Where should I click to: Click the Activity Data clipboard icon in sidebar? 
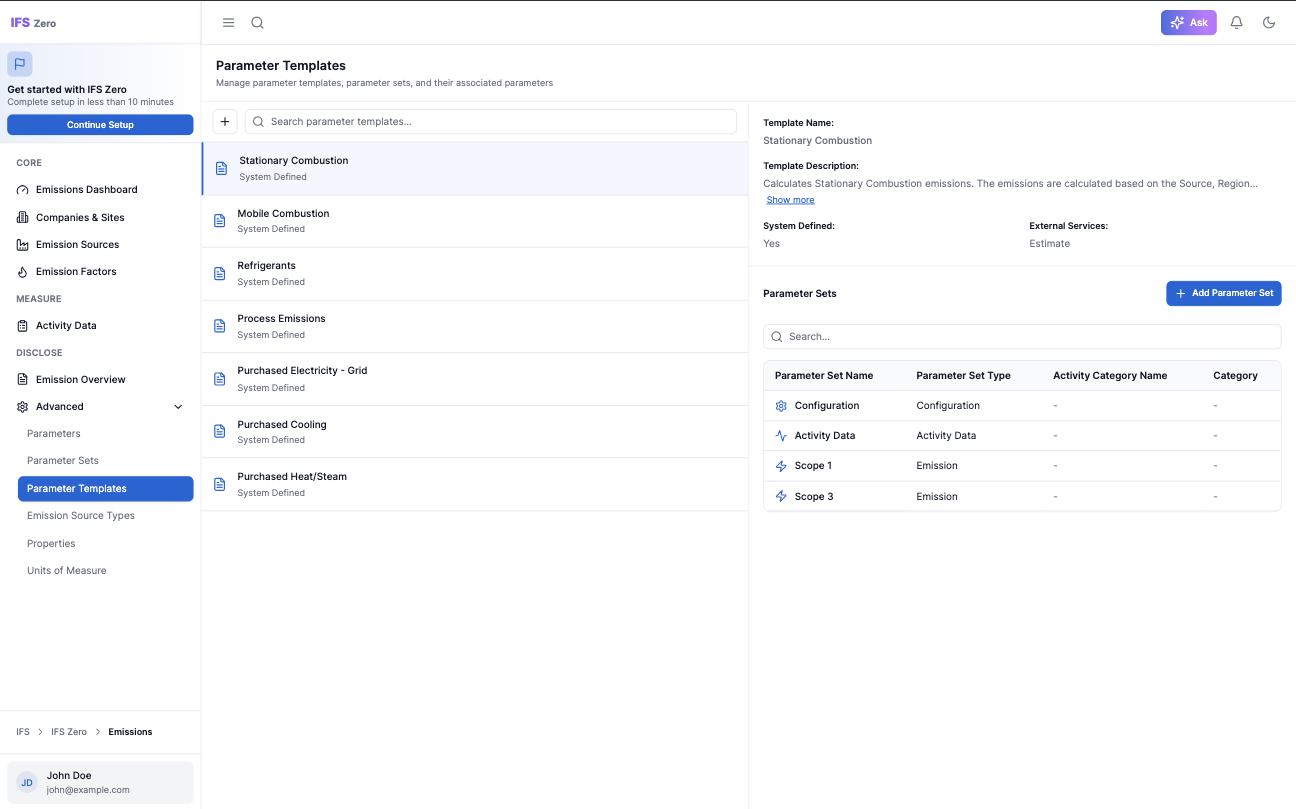[21, 325]
